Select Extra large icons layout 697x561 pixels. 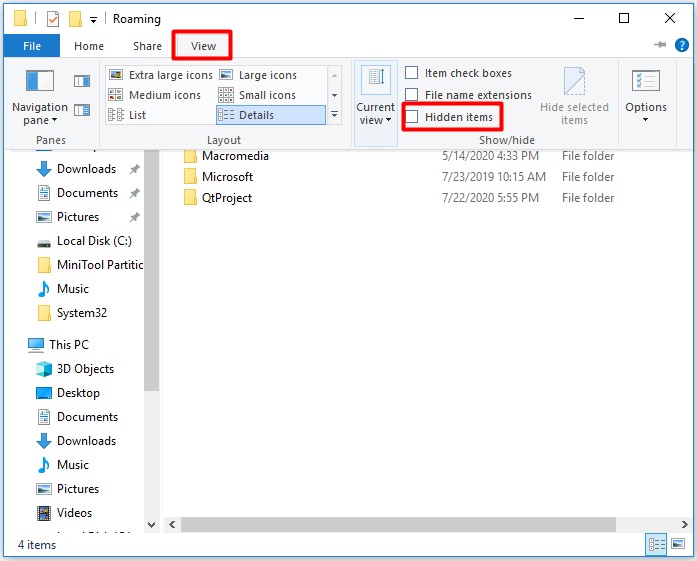click(x=161, y=75)
